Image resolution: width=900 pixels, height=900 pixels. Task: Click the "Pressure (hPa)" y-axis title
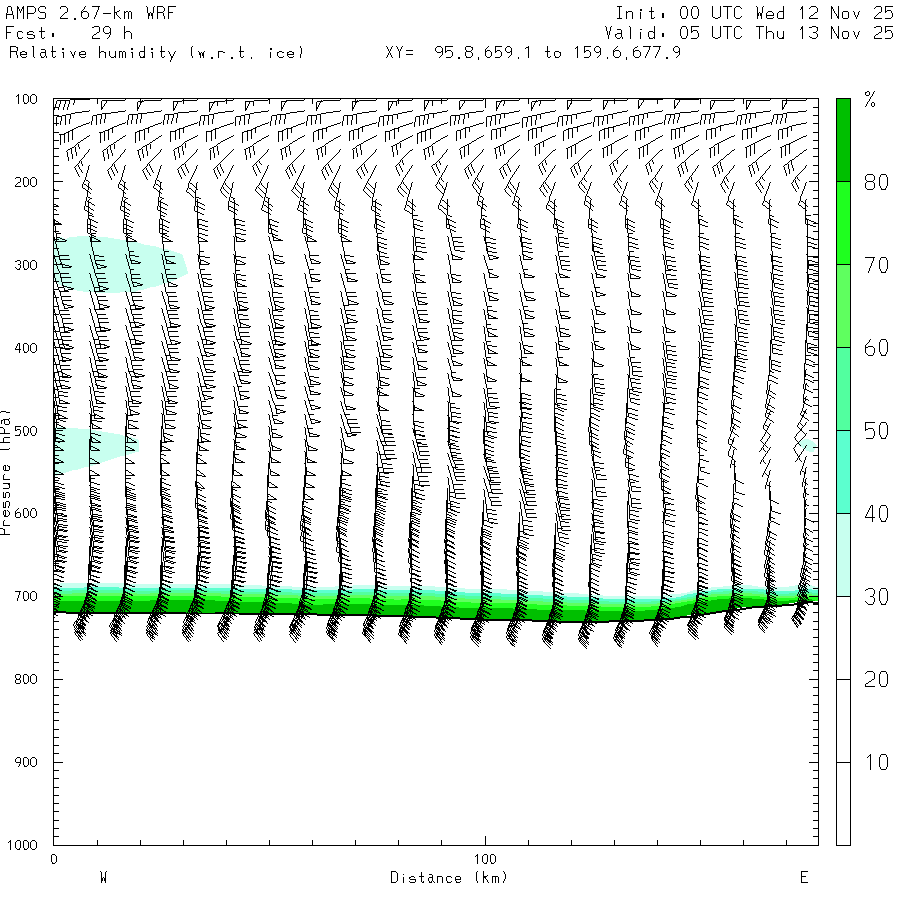7,471
